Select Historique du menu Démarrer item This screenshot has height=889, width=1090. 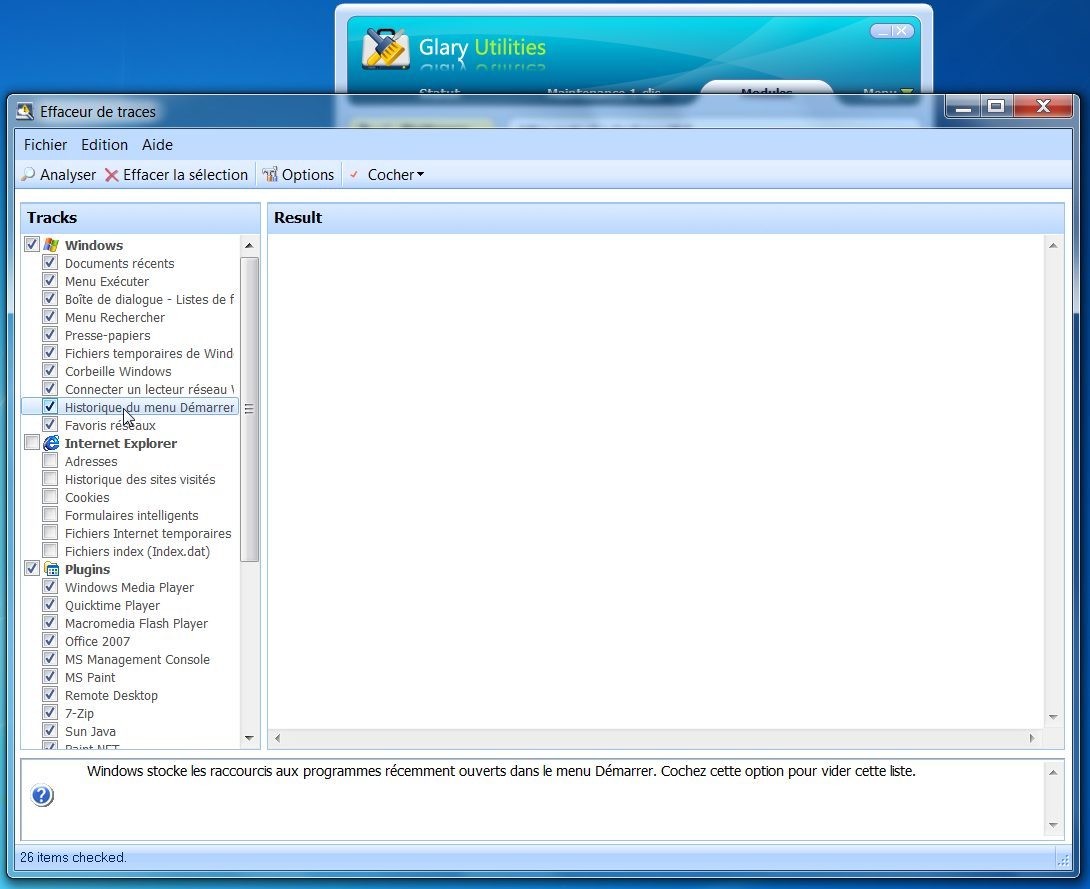[x=149, y=407]
